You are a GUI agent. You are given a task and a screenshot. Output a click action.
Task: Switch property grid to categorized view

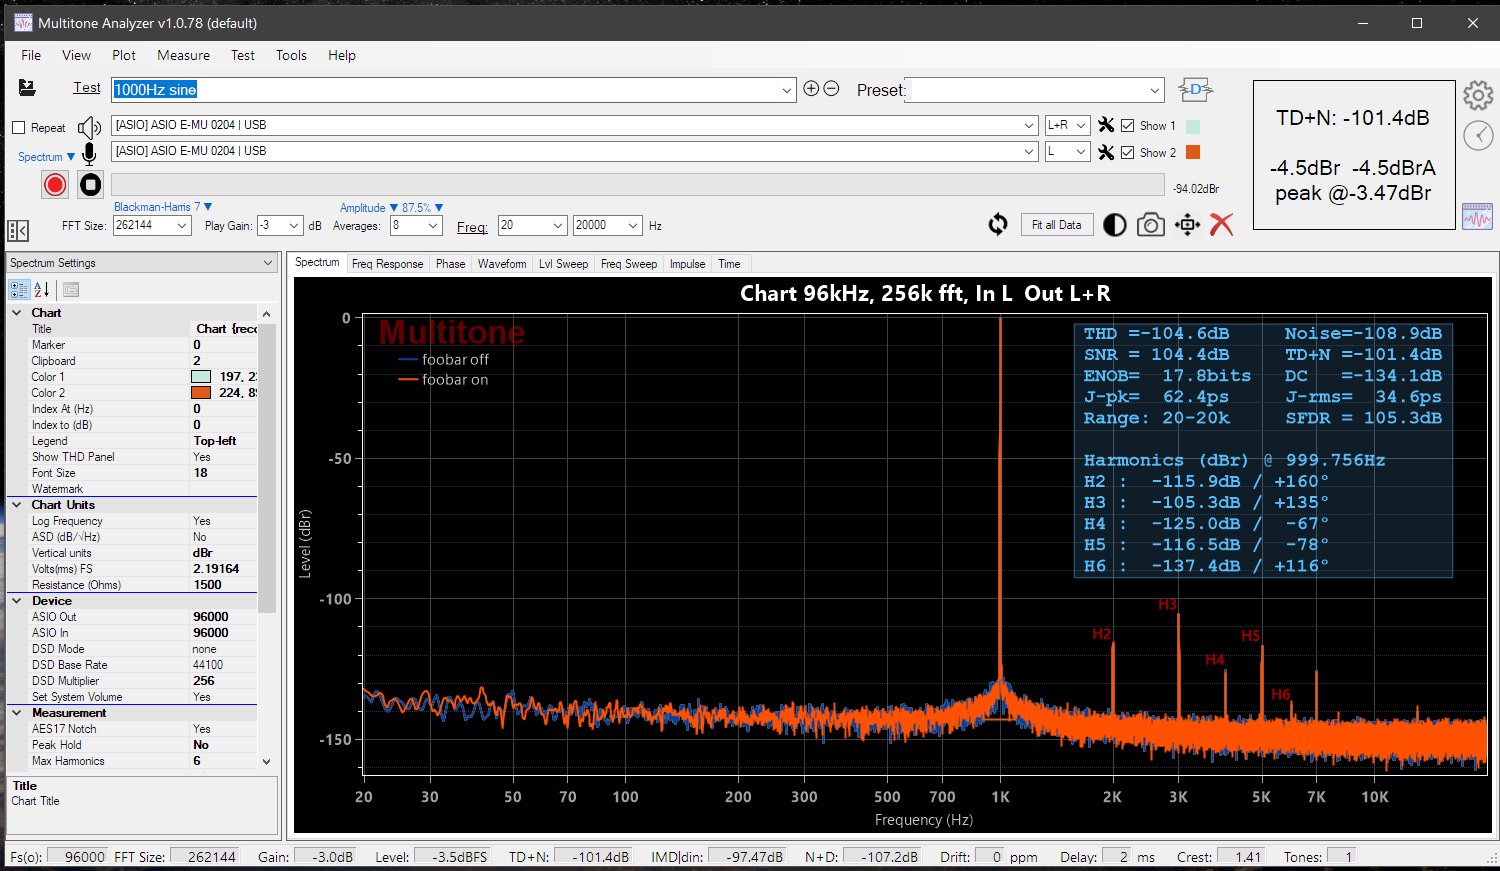[19, 290]
